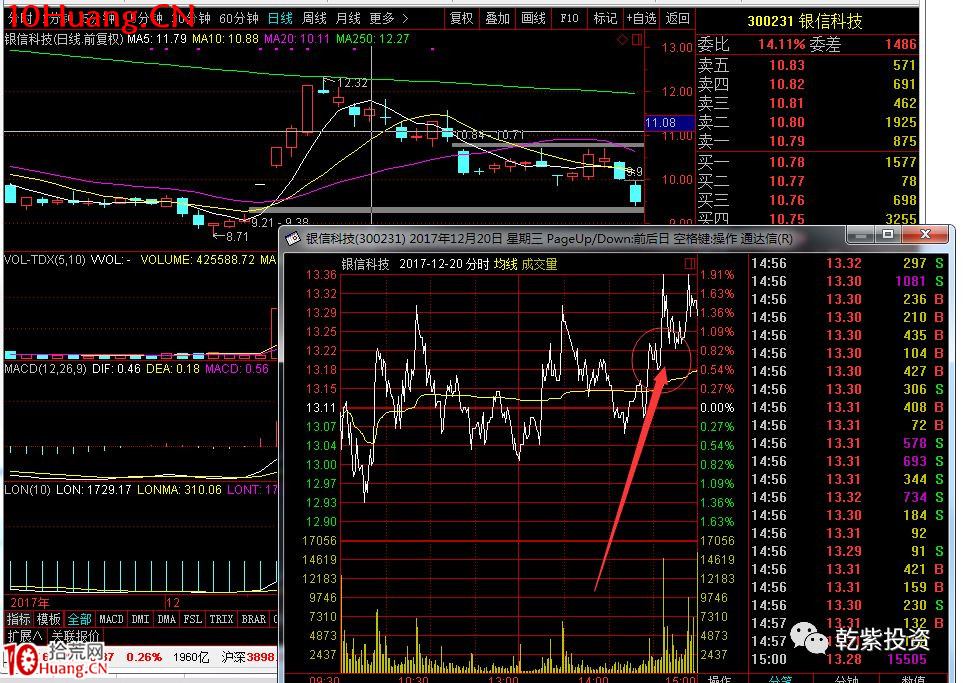Click the 返回 back button
This screenshot has height=683, width=963.
tap(677, 18)
